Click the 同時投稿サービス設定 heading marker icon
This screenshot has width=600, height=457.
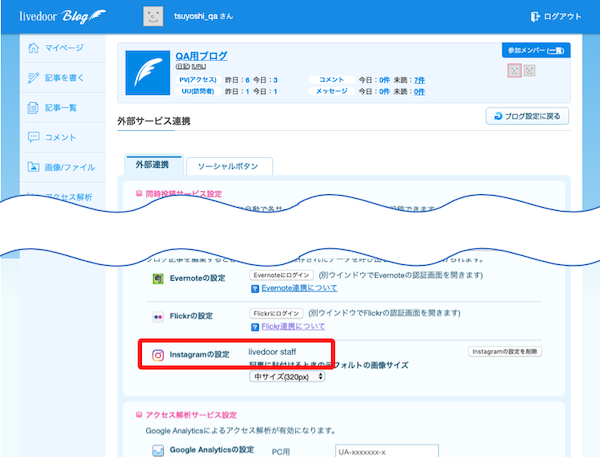[x=139, y=194]
